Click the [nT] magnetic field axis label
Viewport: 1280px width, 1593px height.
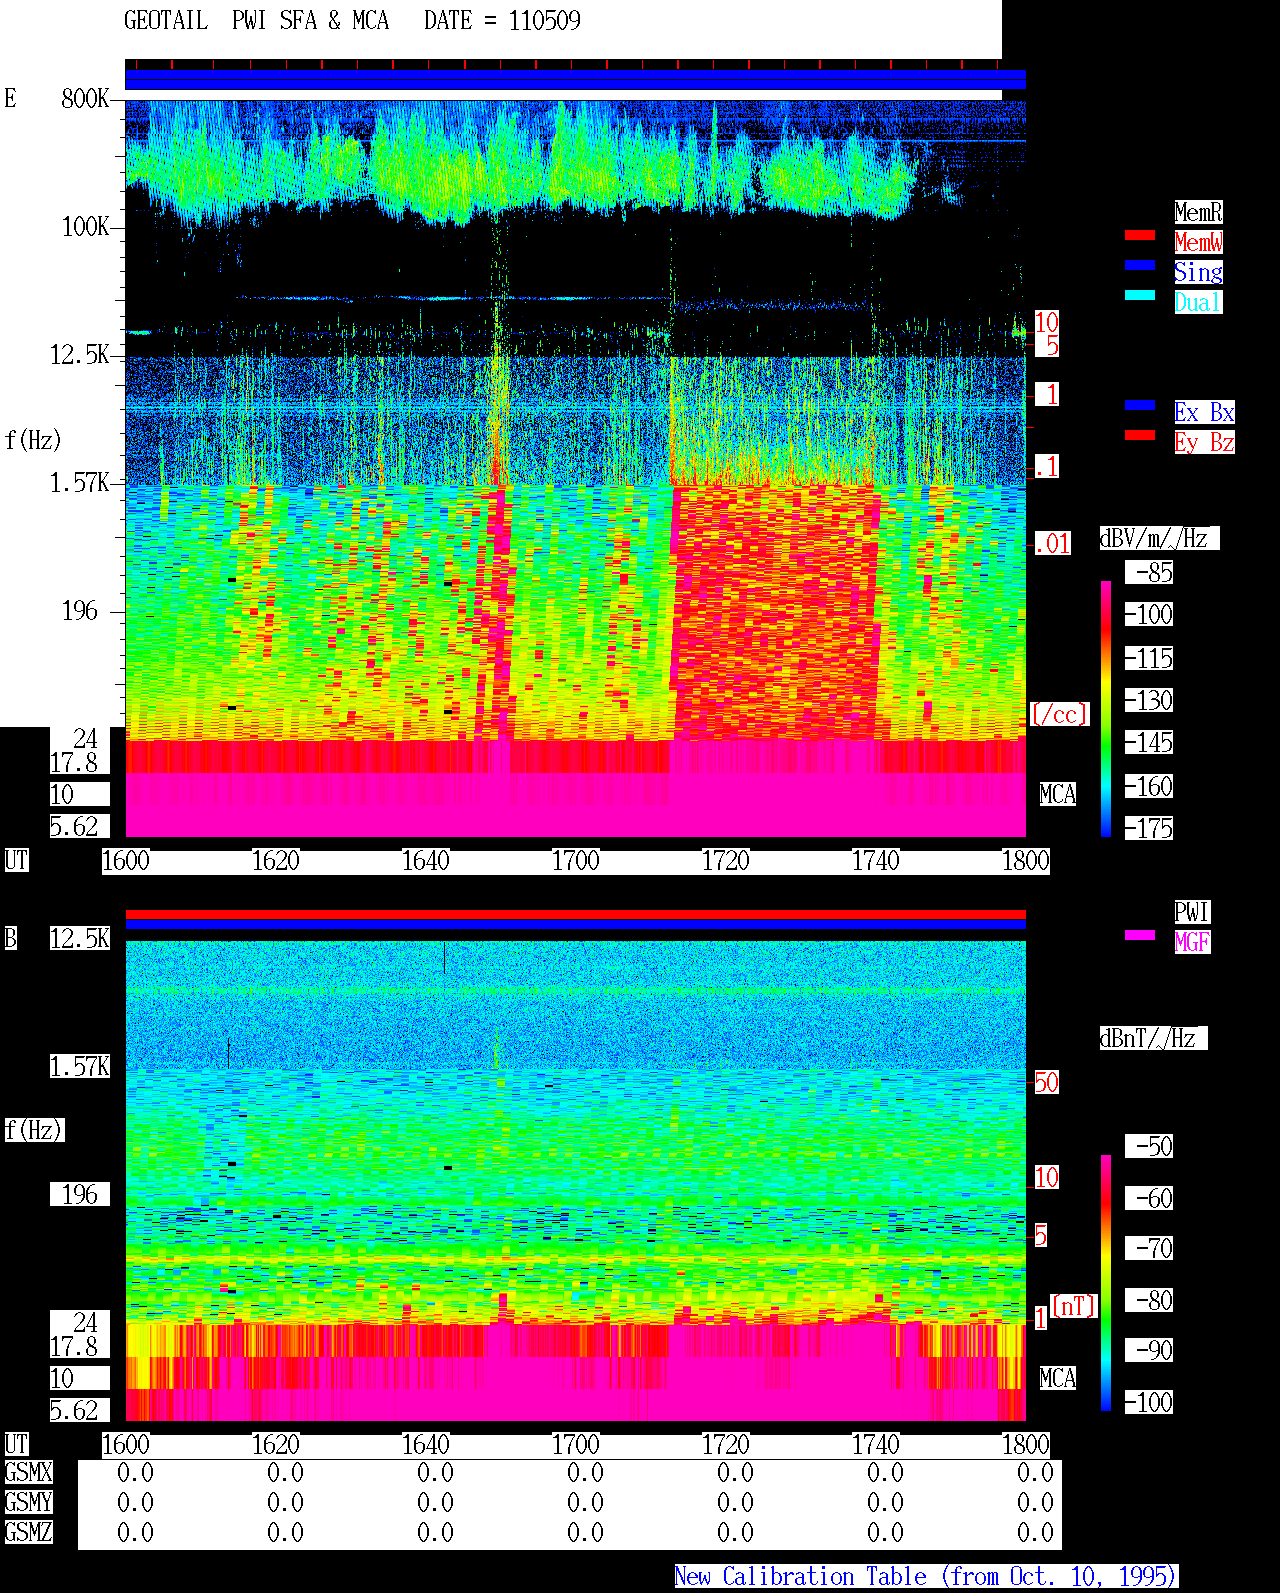(x=1074, y=1306)
